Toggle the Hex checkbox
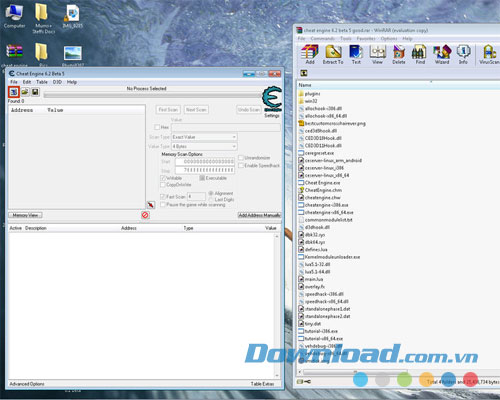The width and height of the screenshot is (500, 400). [157, 127]
